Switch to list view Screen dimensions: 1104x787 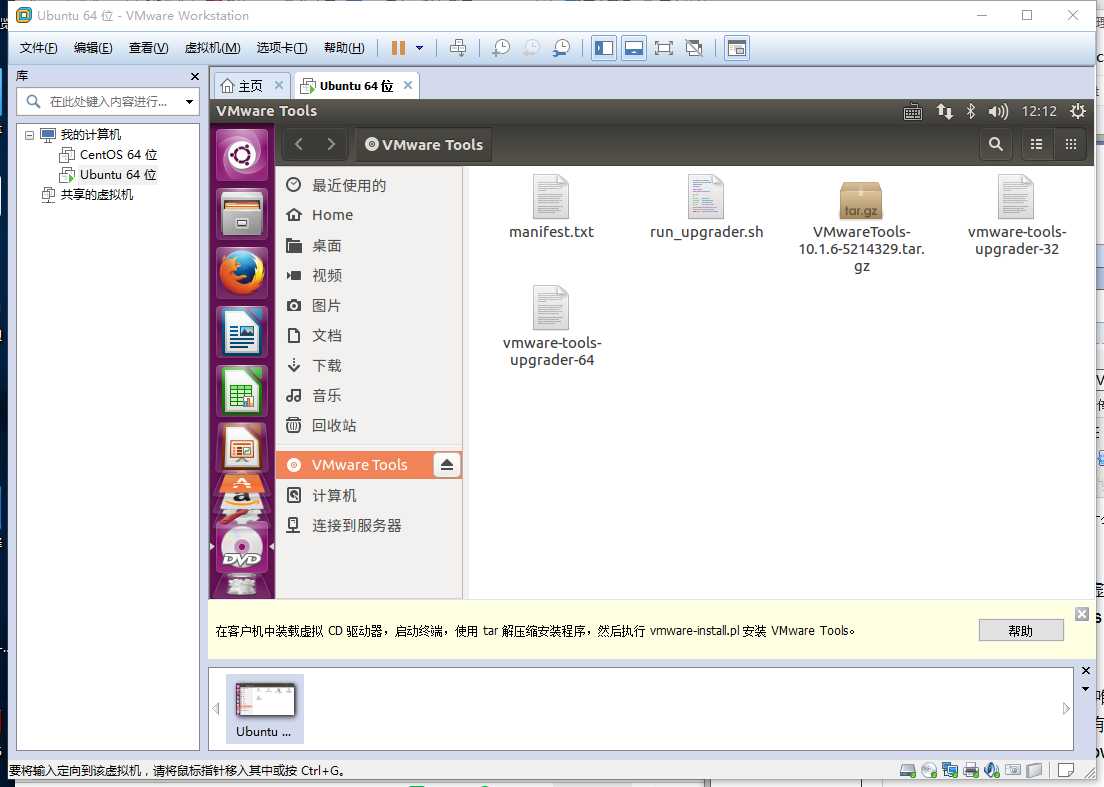(x=1036, y=144)
